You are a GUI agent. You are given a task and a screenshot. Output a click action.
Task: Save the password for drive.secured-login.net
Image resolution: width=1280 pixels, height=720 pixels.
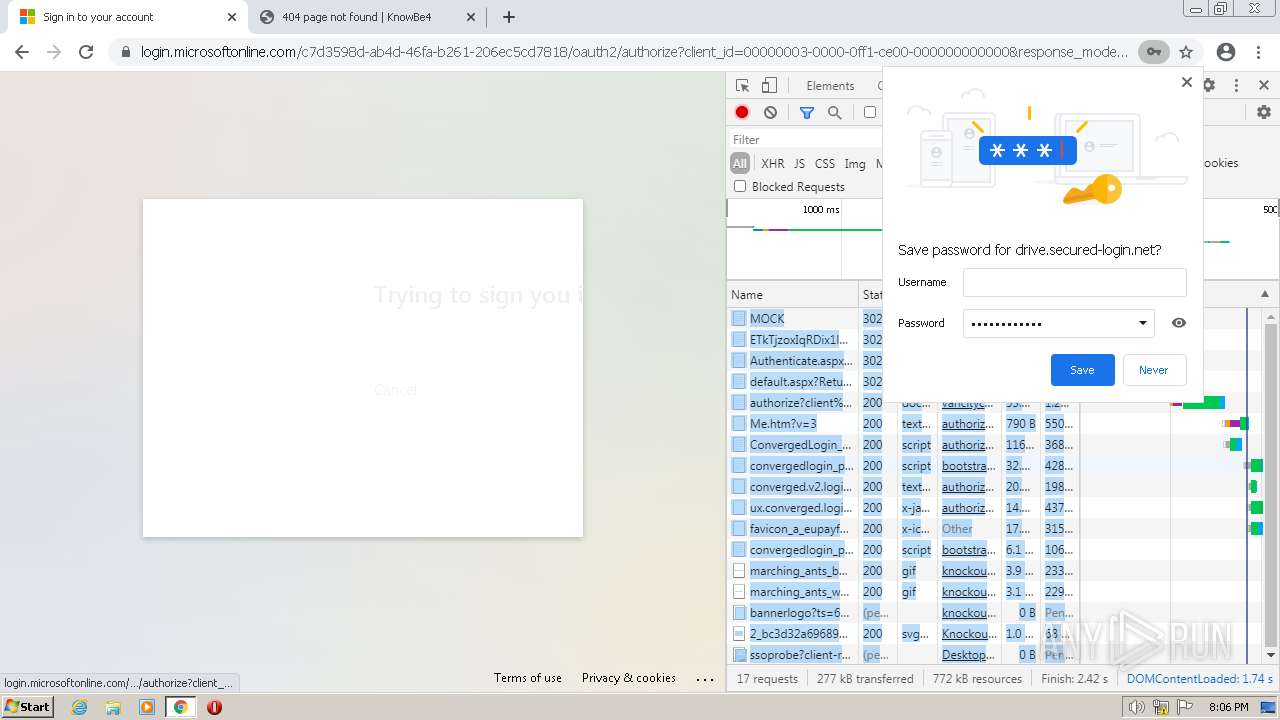(1082, 370)
